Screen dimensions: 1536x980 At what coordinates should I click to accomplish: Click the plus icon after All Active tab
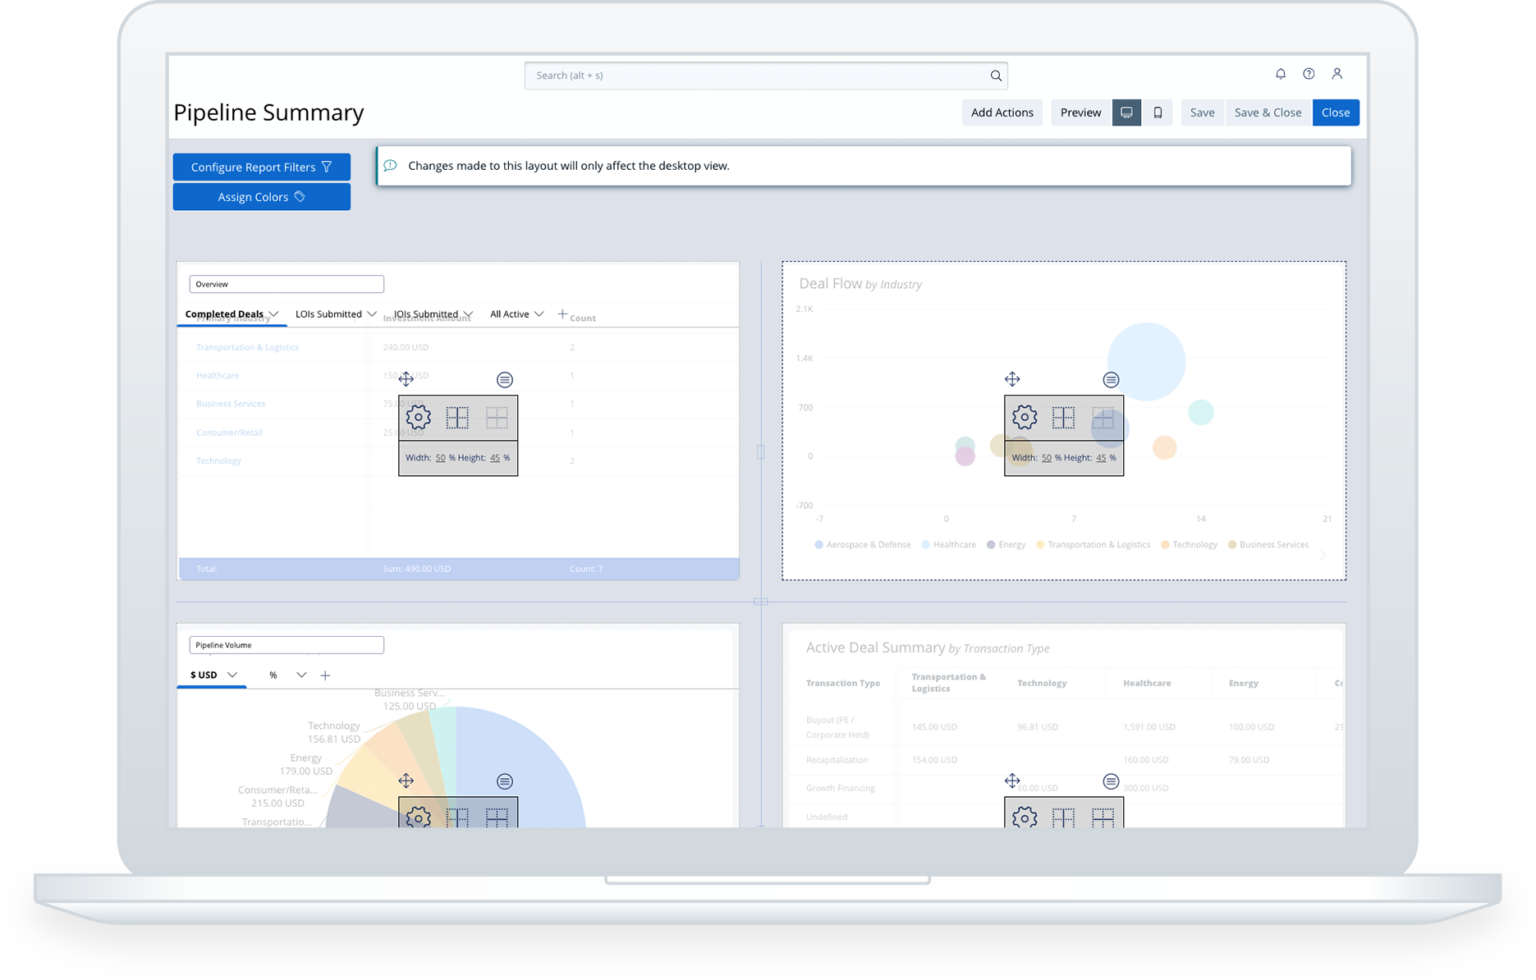point(562,314)
